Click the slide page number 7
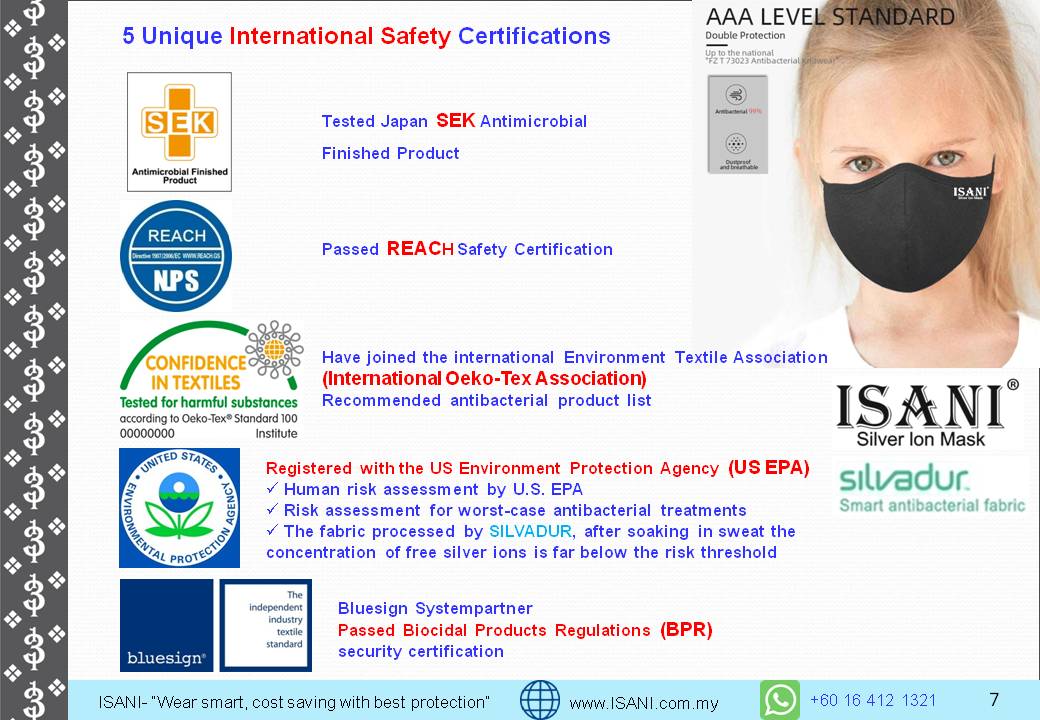The image size is (1040, 720). [994, 699]
